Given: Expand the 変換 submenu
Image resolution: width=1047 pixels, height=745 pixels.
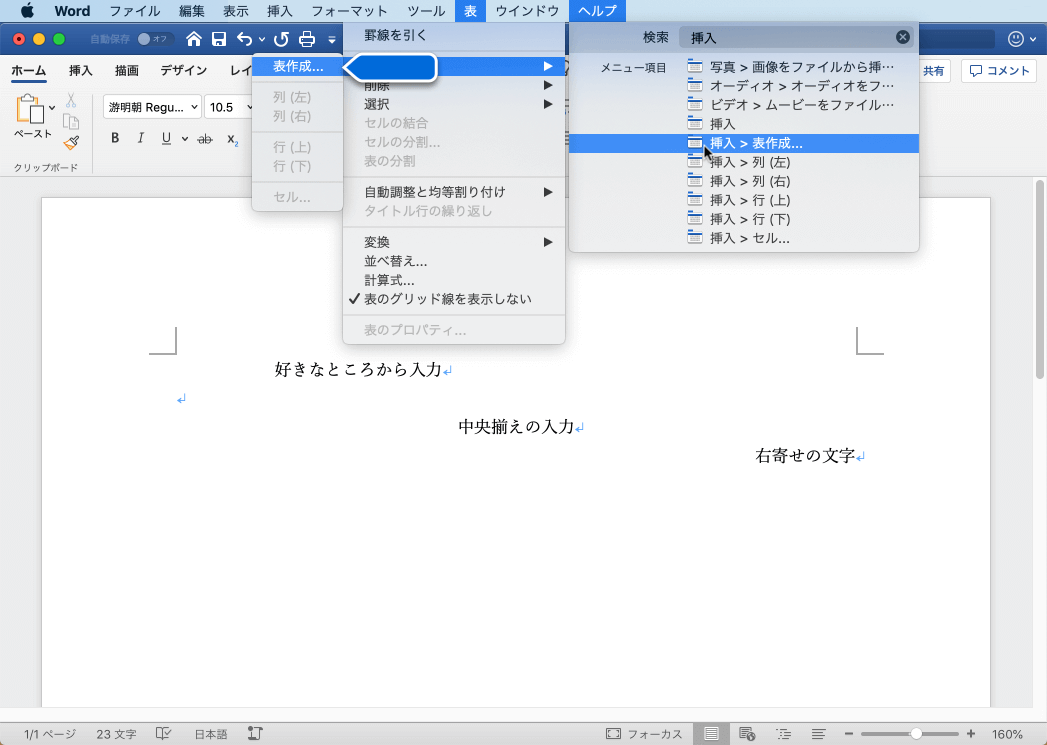Looking at the screenshot, I should [x=454, y=242].
